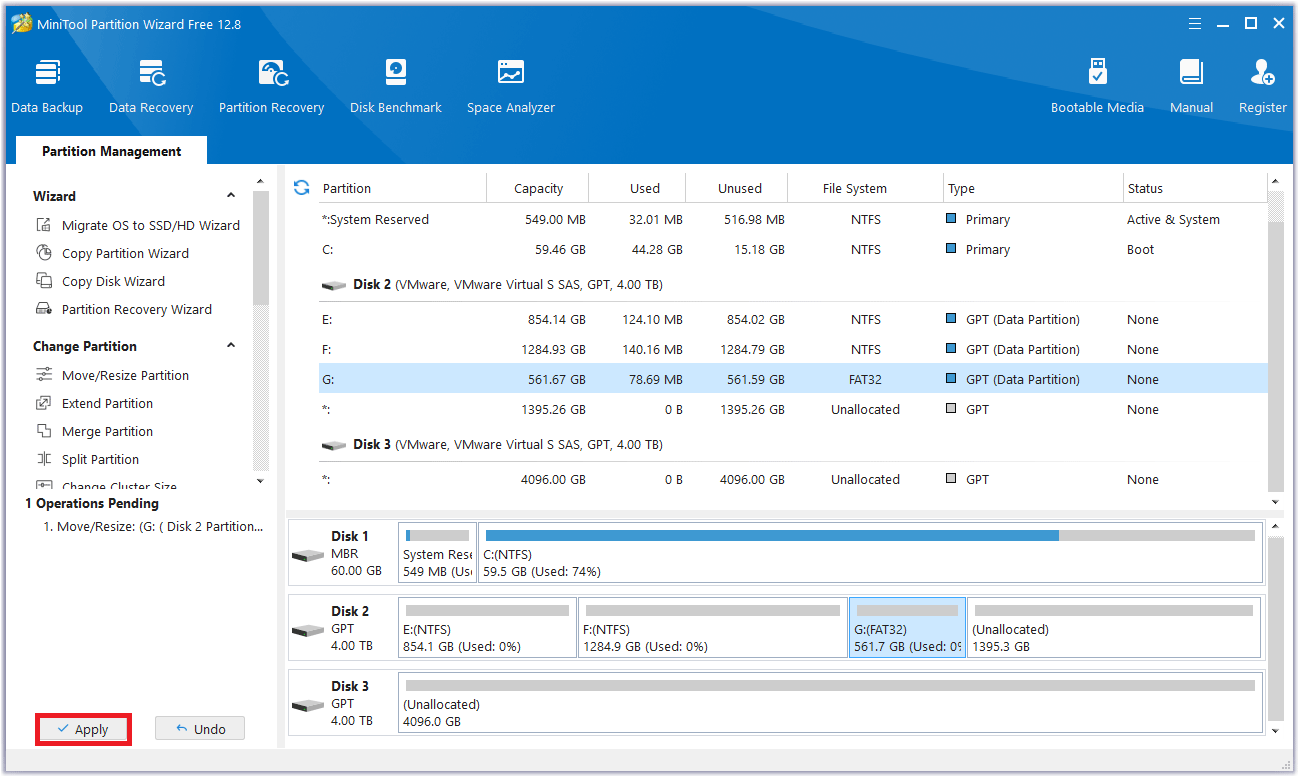Screen dimensions: 1298x776
Task: Collapse the Change Partition section
Action: pyautogui.click(x=231, y=346)
